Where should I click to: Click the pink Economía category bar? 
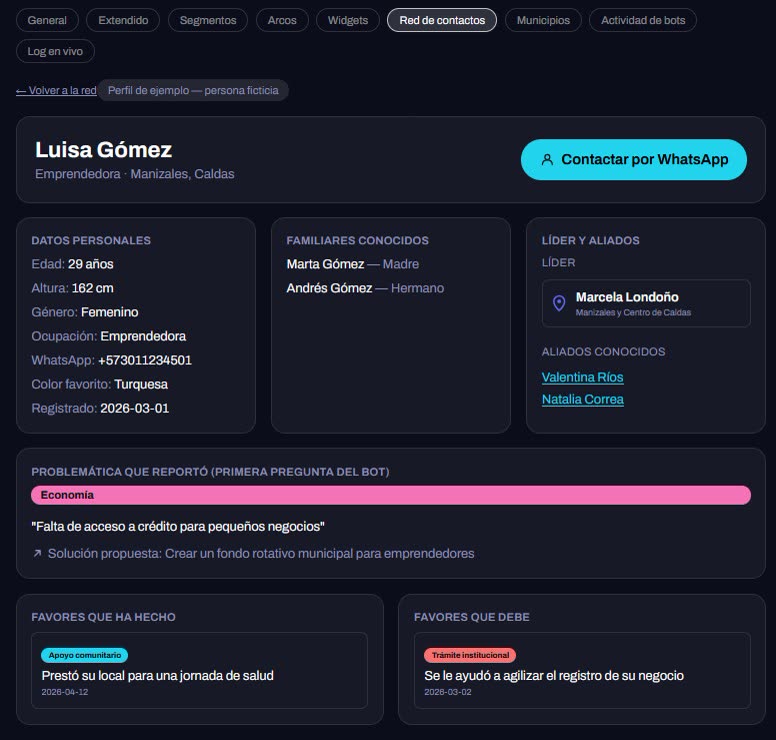(391, 495)
